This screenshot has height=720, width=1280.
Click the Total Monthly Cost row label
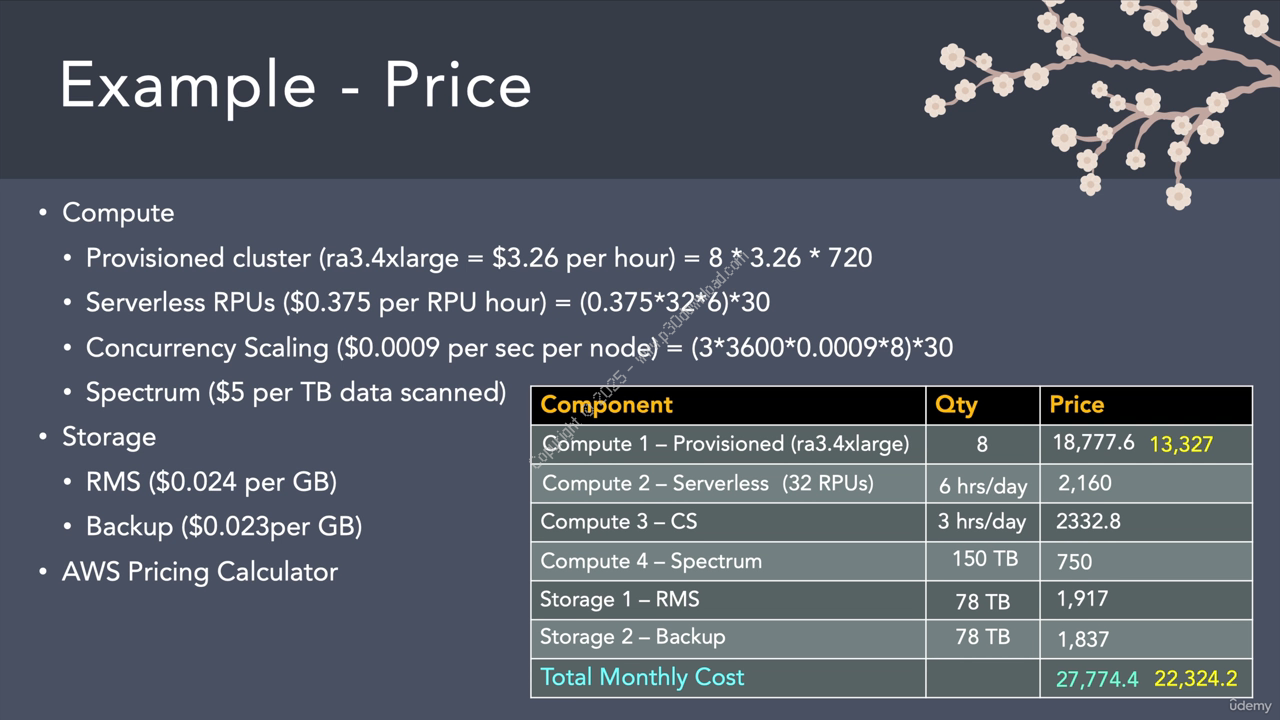pyautogui.click(x=642, y=677)
